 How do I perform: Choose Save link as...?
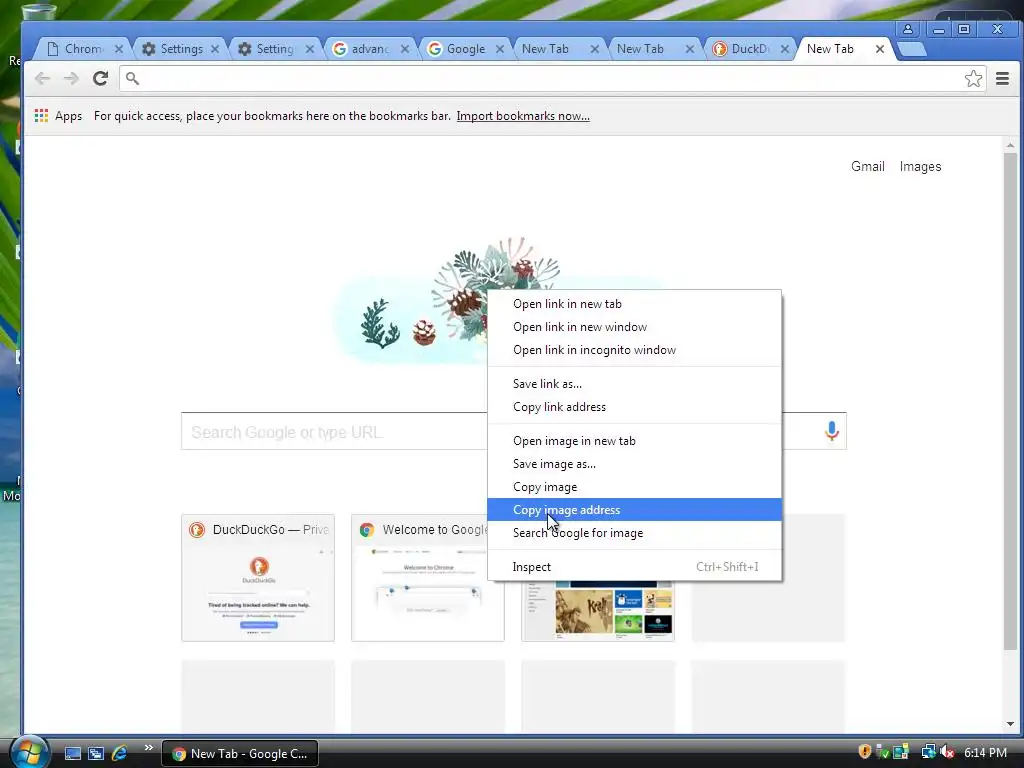[x=634, y=384]
